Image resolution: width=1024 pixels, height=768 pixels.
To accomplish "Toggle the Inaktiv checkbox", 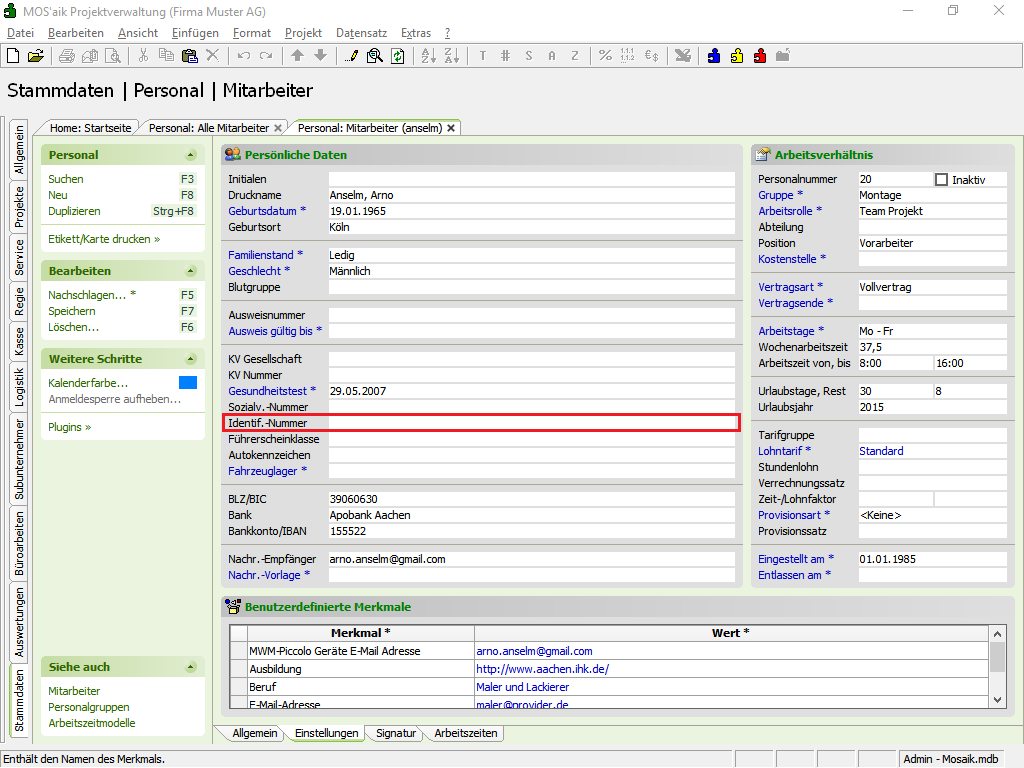I will [941, 180].
